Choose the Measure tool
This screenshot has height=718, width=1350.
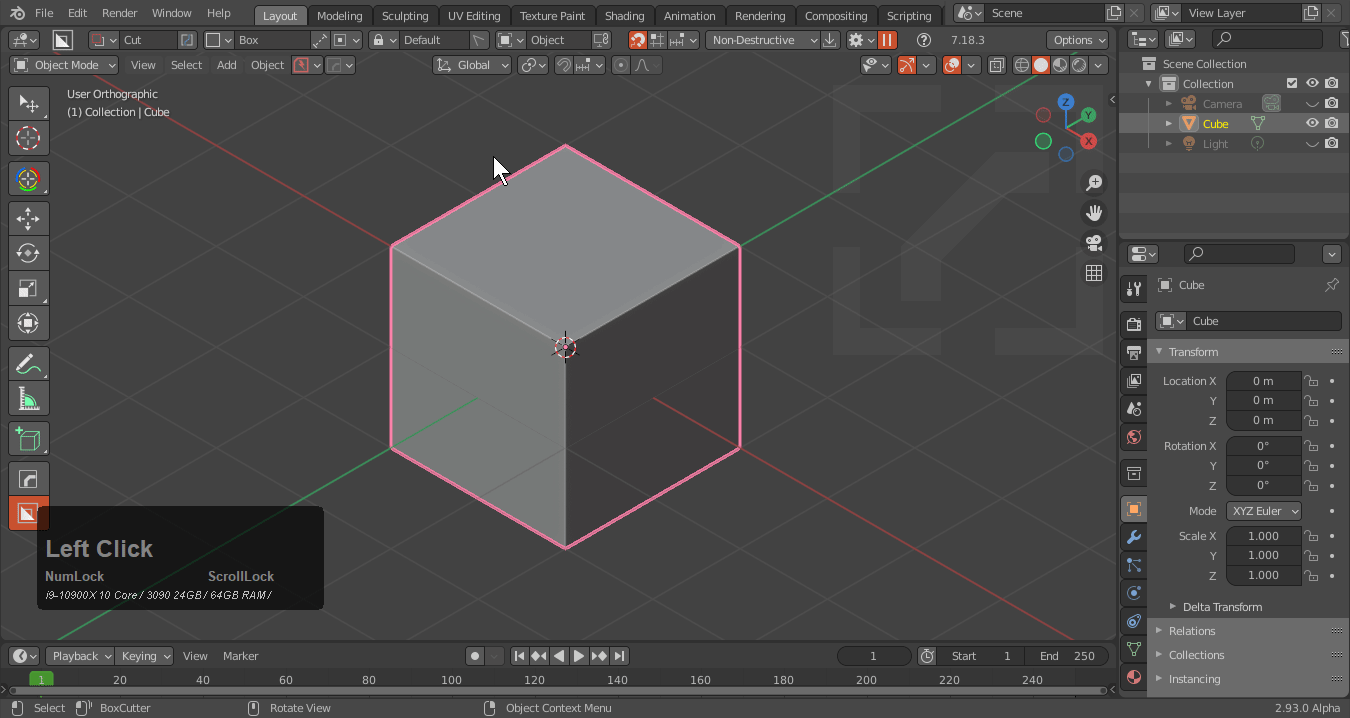(x=28, y=399)
